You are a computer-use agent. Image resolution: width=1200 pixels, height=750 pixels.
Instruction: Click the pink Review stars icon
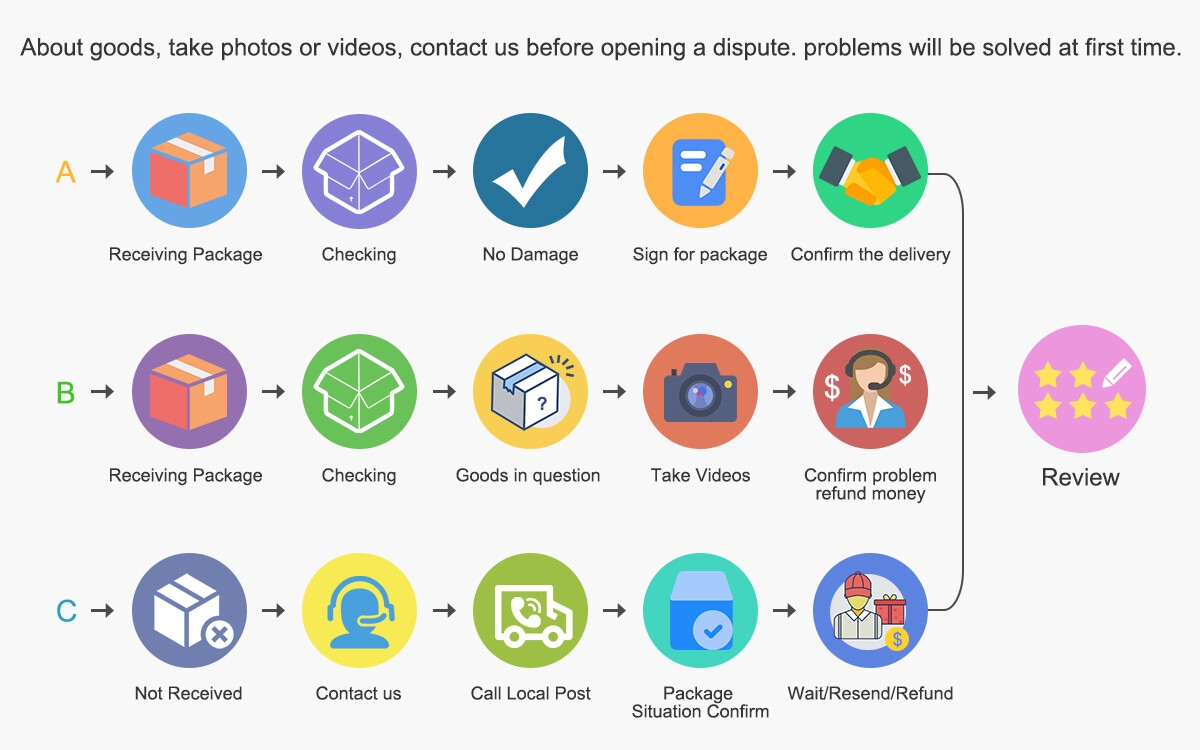click(x=1081, y=390)
